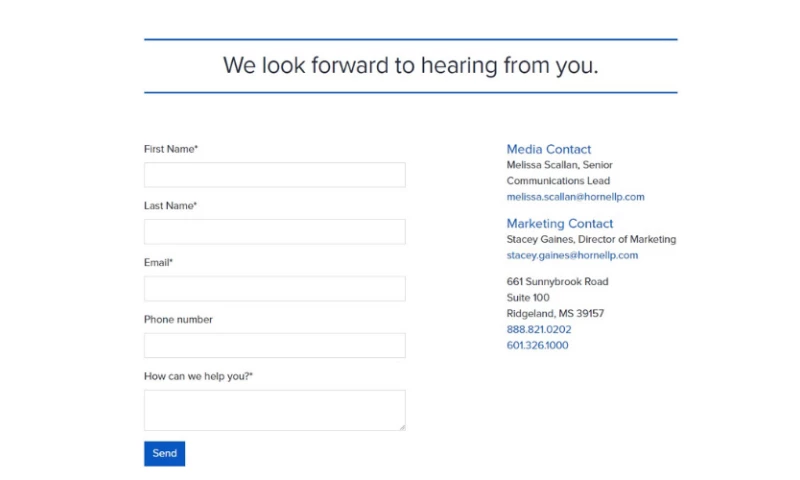Click the 601.326.1000 phone number link
The height and width of the screenshot is (480, 800).
tap(537, 345)
